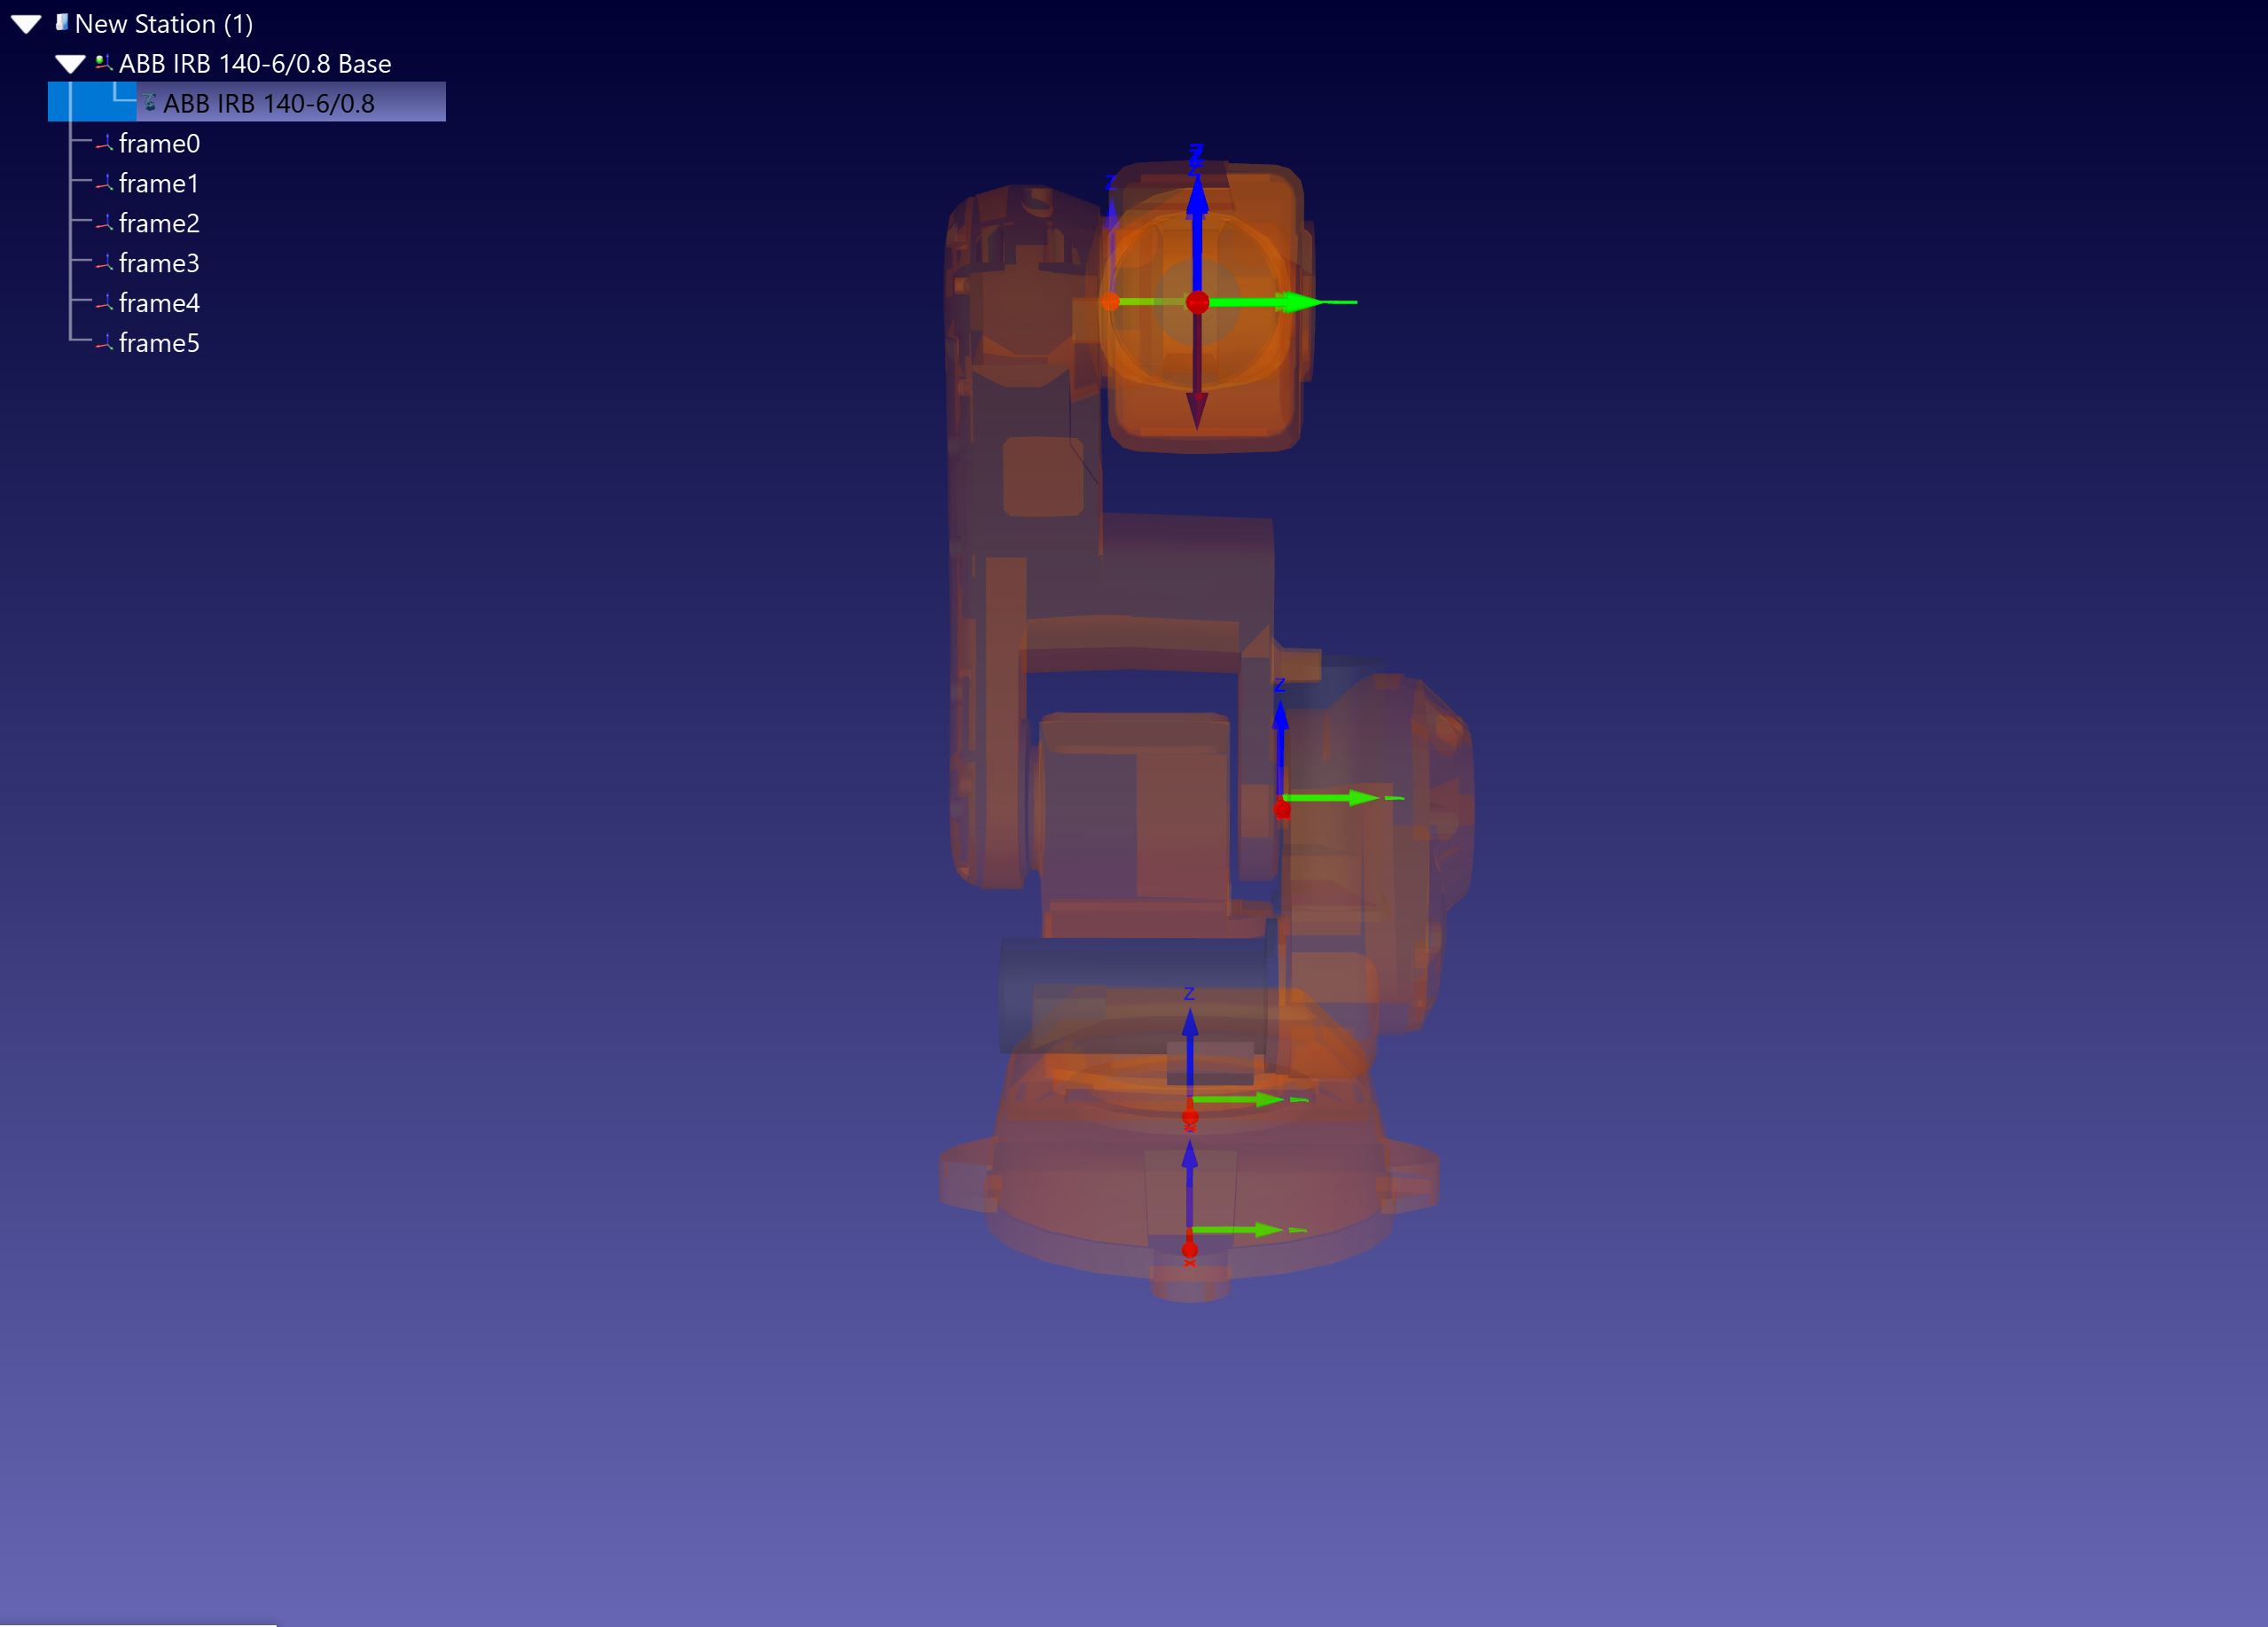
Task: Click the frame1 reference frame icon
Action: click(x=104, y=183)
